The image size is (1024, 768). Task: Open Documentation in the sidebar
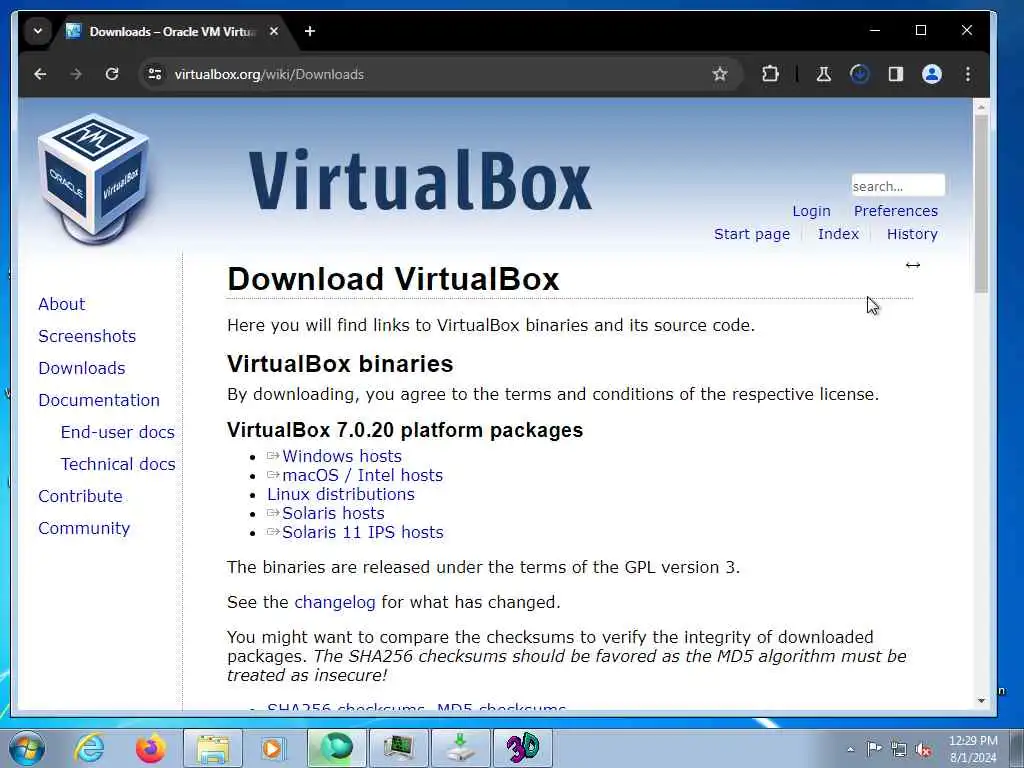coord(99,400)
